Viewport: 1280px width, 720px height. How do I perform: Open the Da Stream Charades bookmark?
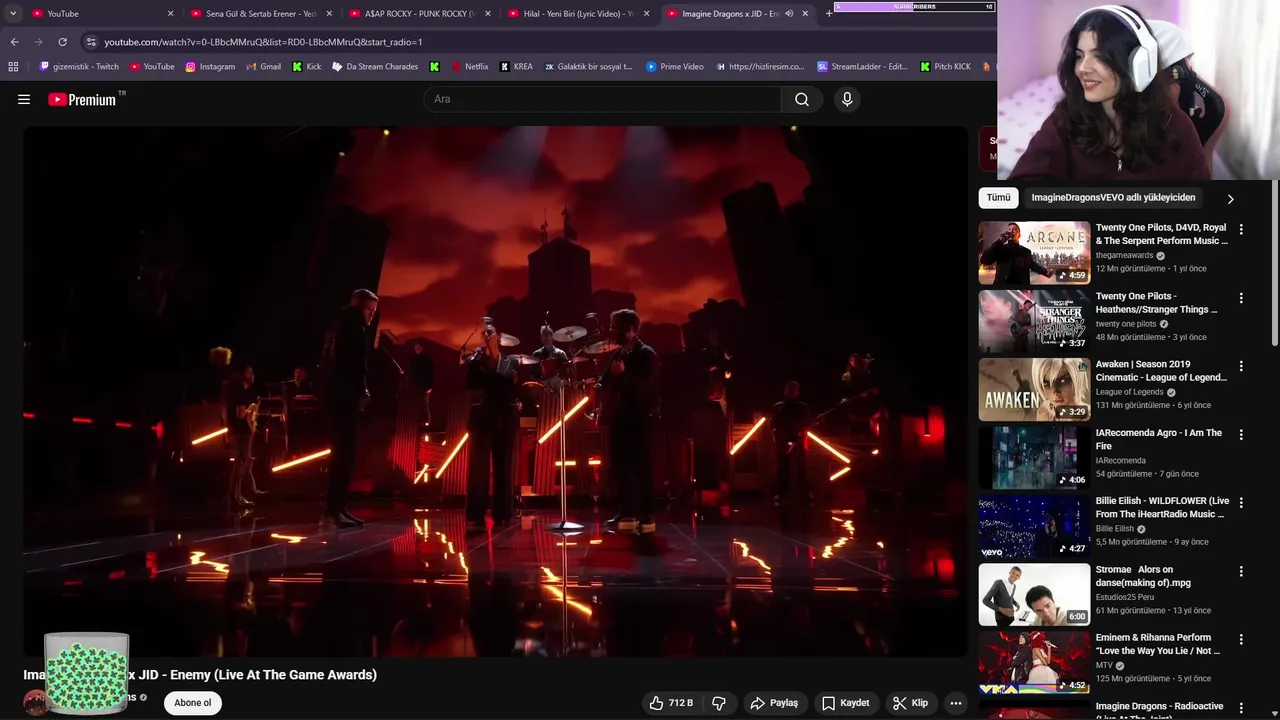click(x=375, y=67)
